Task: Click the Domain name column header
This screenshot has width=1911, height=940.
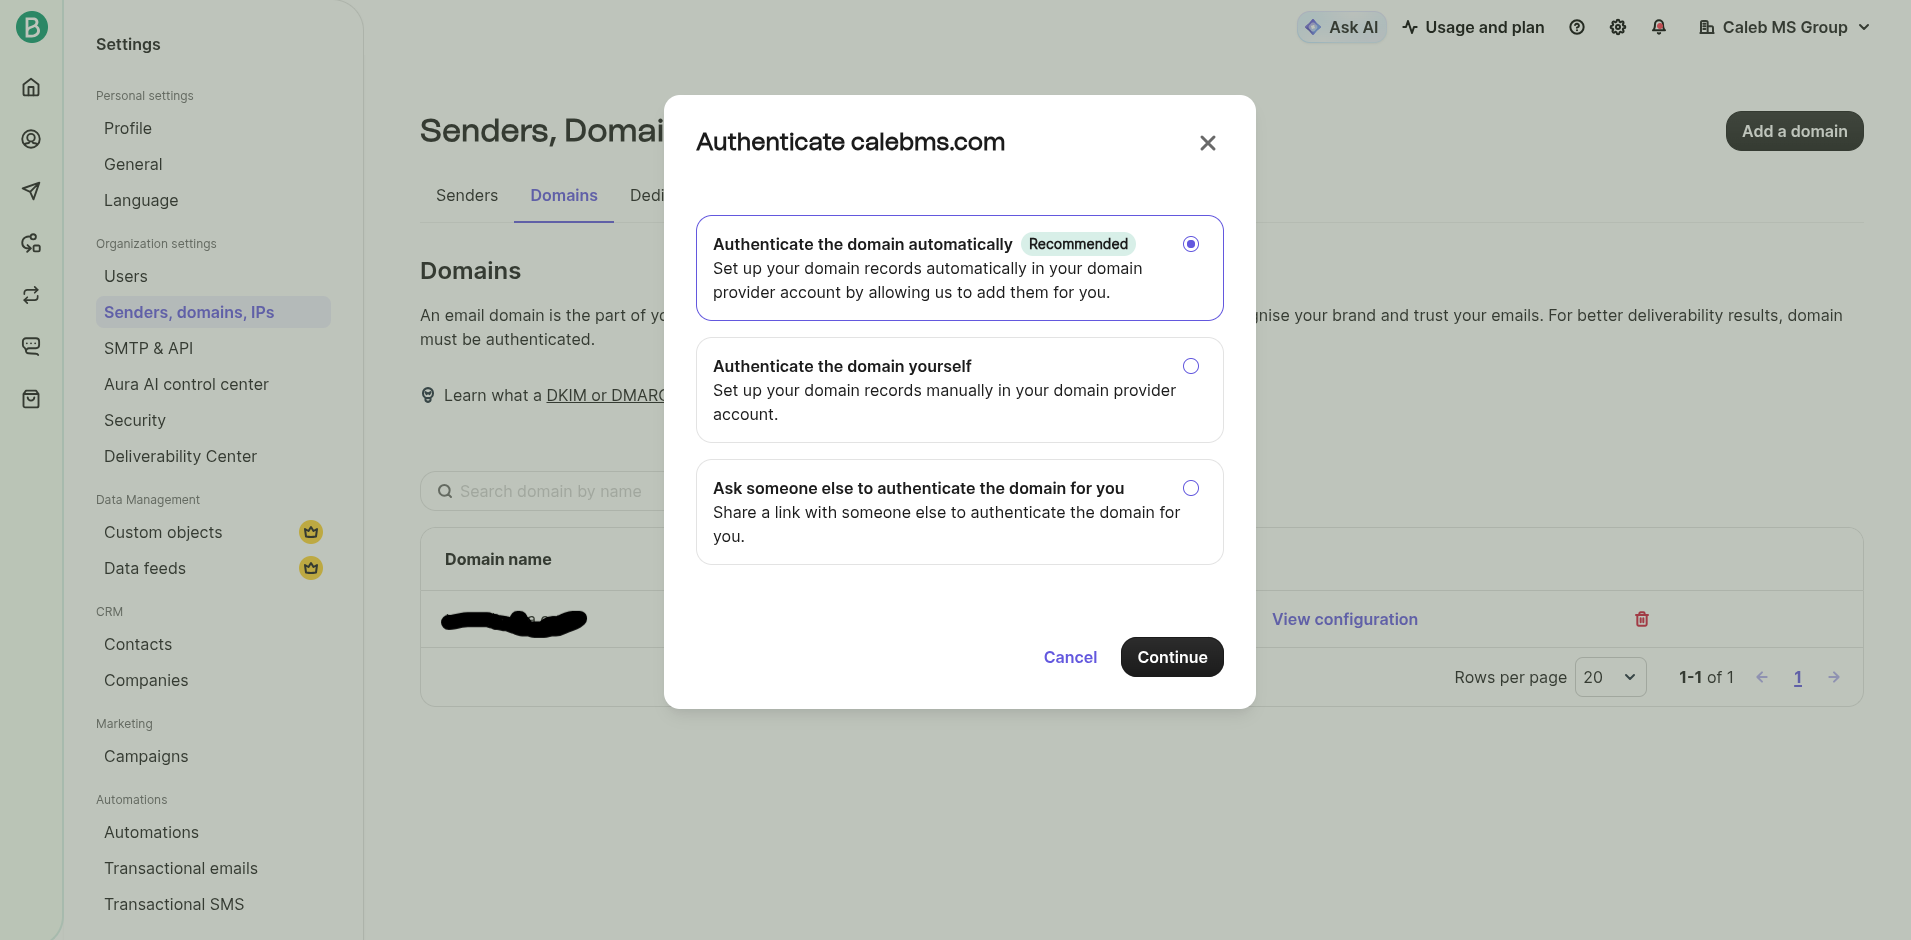Action: [x=498, y=559]
